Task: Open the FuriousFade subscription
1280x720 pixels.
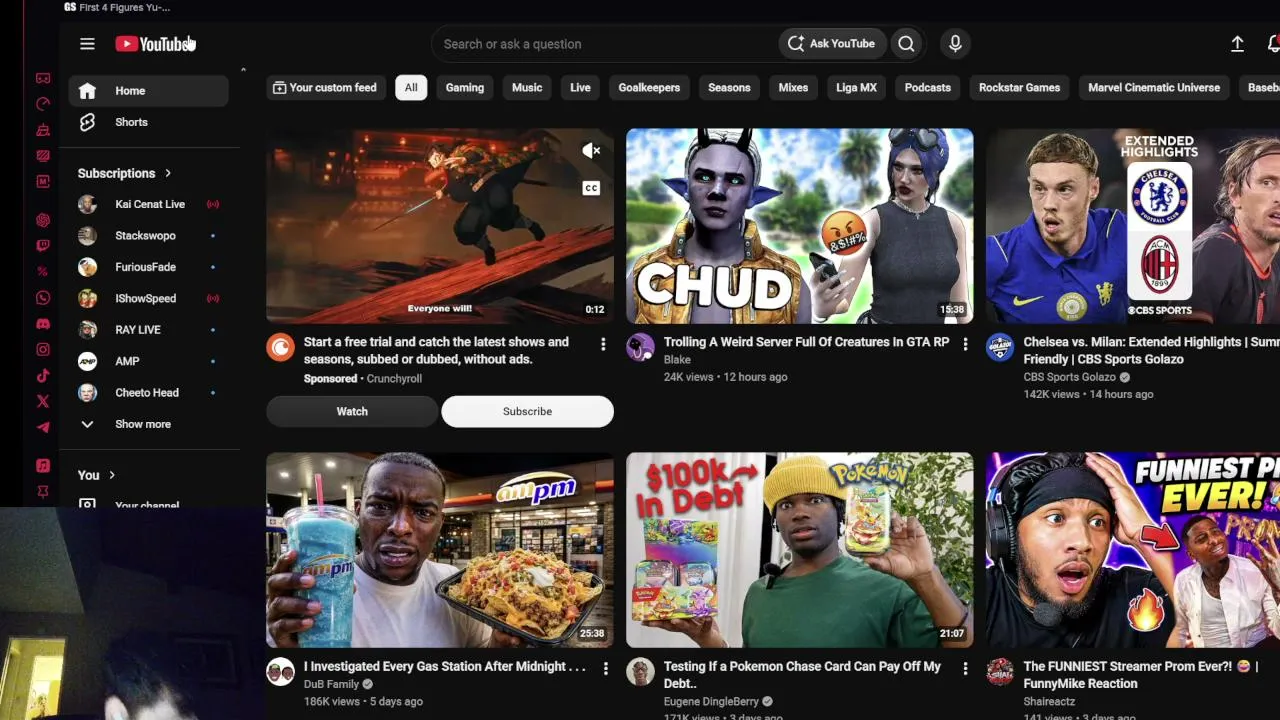Action: (x=148, y=267)
